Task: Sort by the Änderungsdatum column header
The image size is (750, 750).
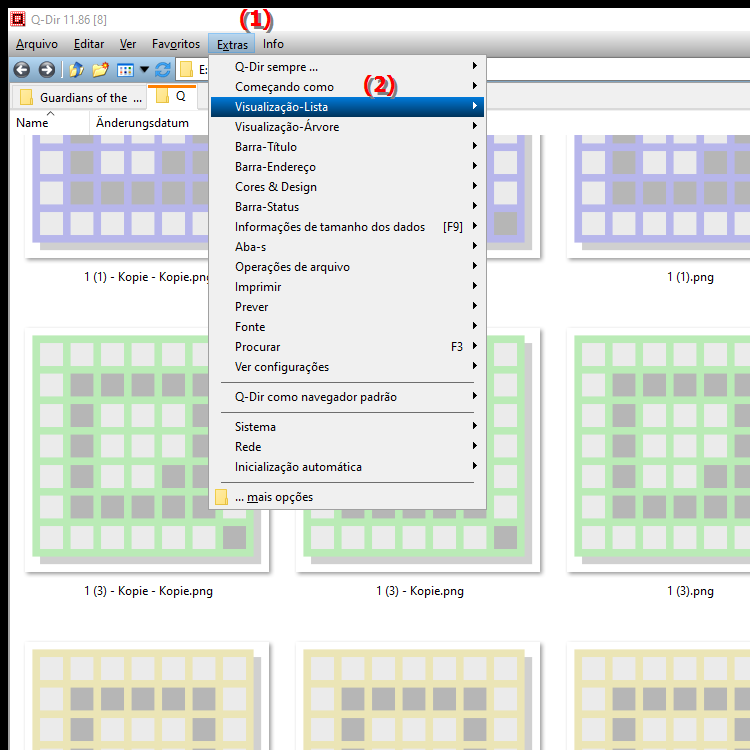Action: coord(142,123)
